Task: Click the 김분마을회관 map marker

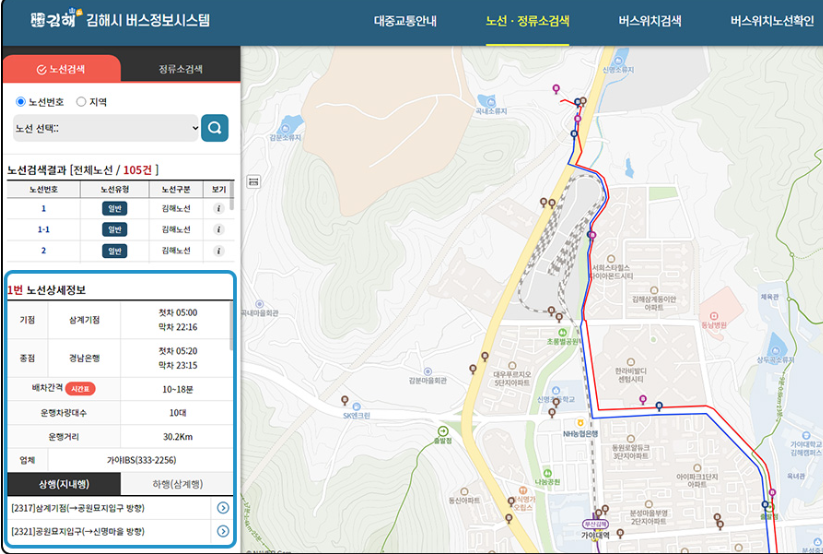Action: click(x=427, y=372)
